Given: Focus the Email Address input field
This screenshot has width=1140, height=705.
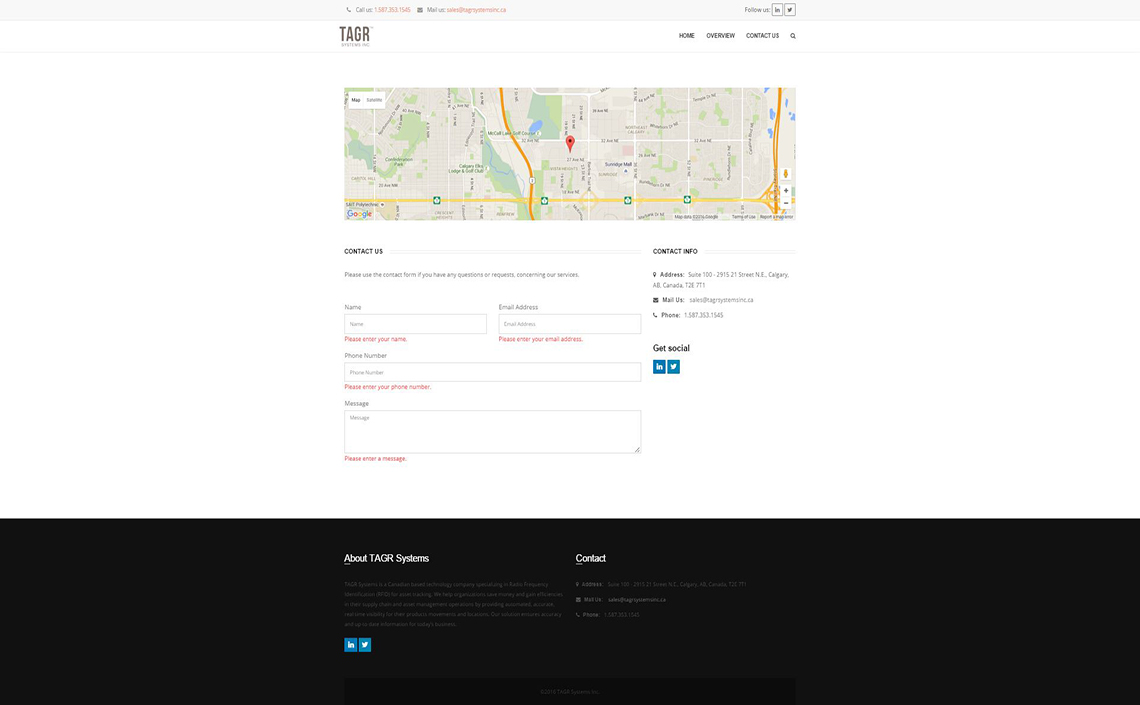Looking at the screenshot, I should pyautogui.click(x=569, y=324).
